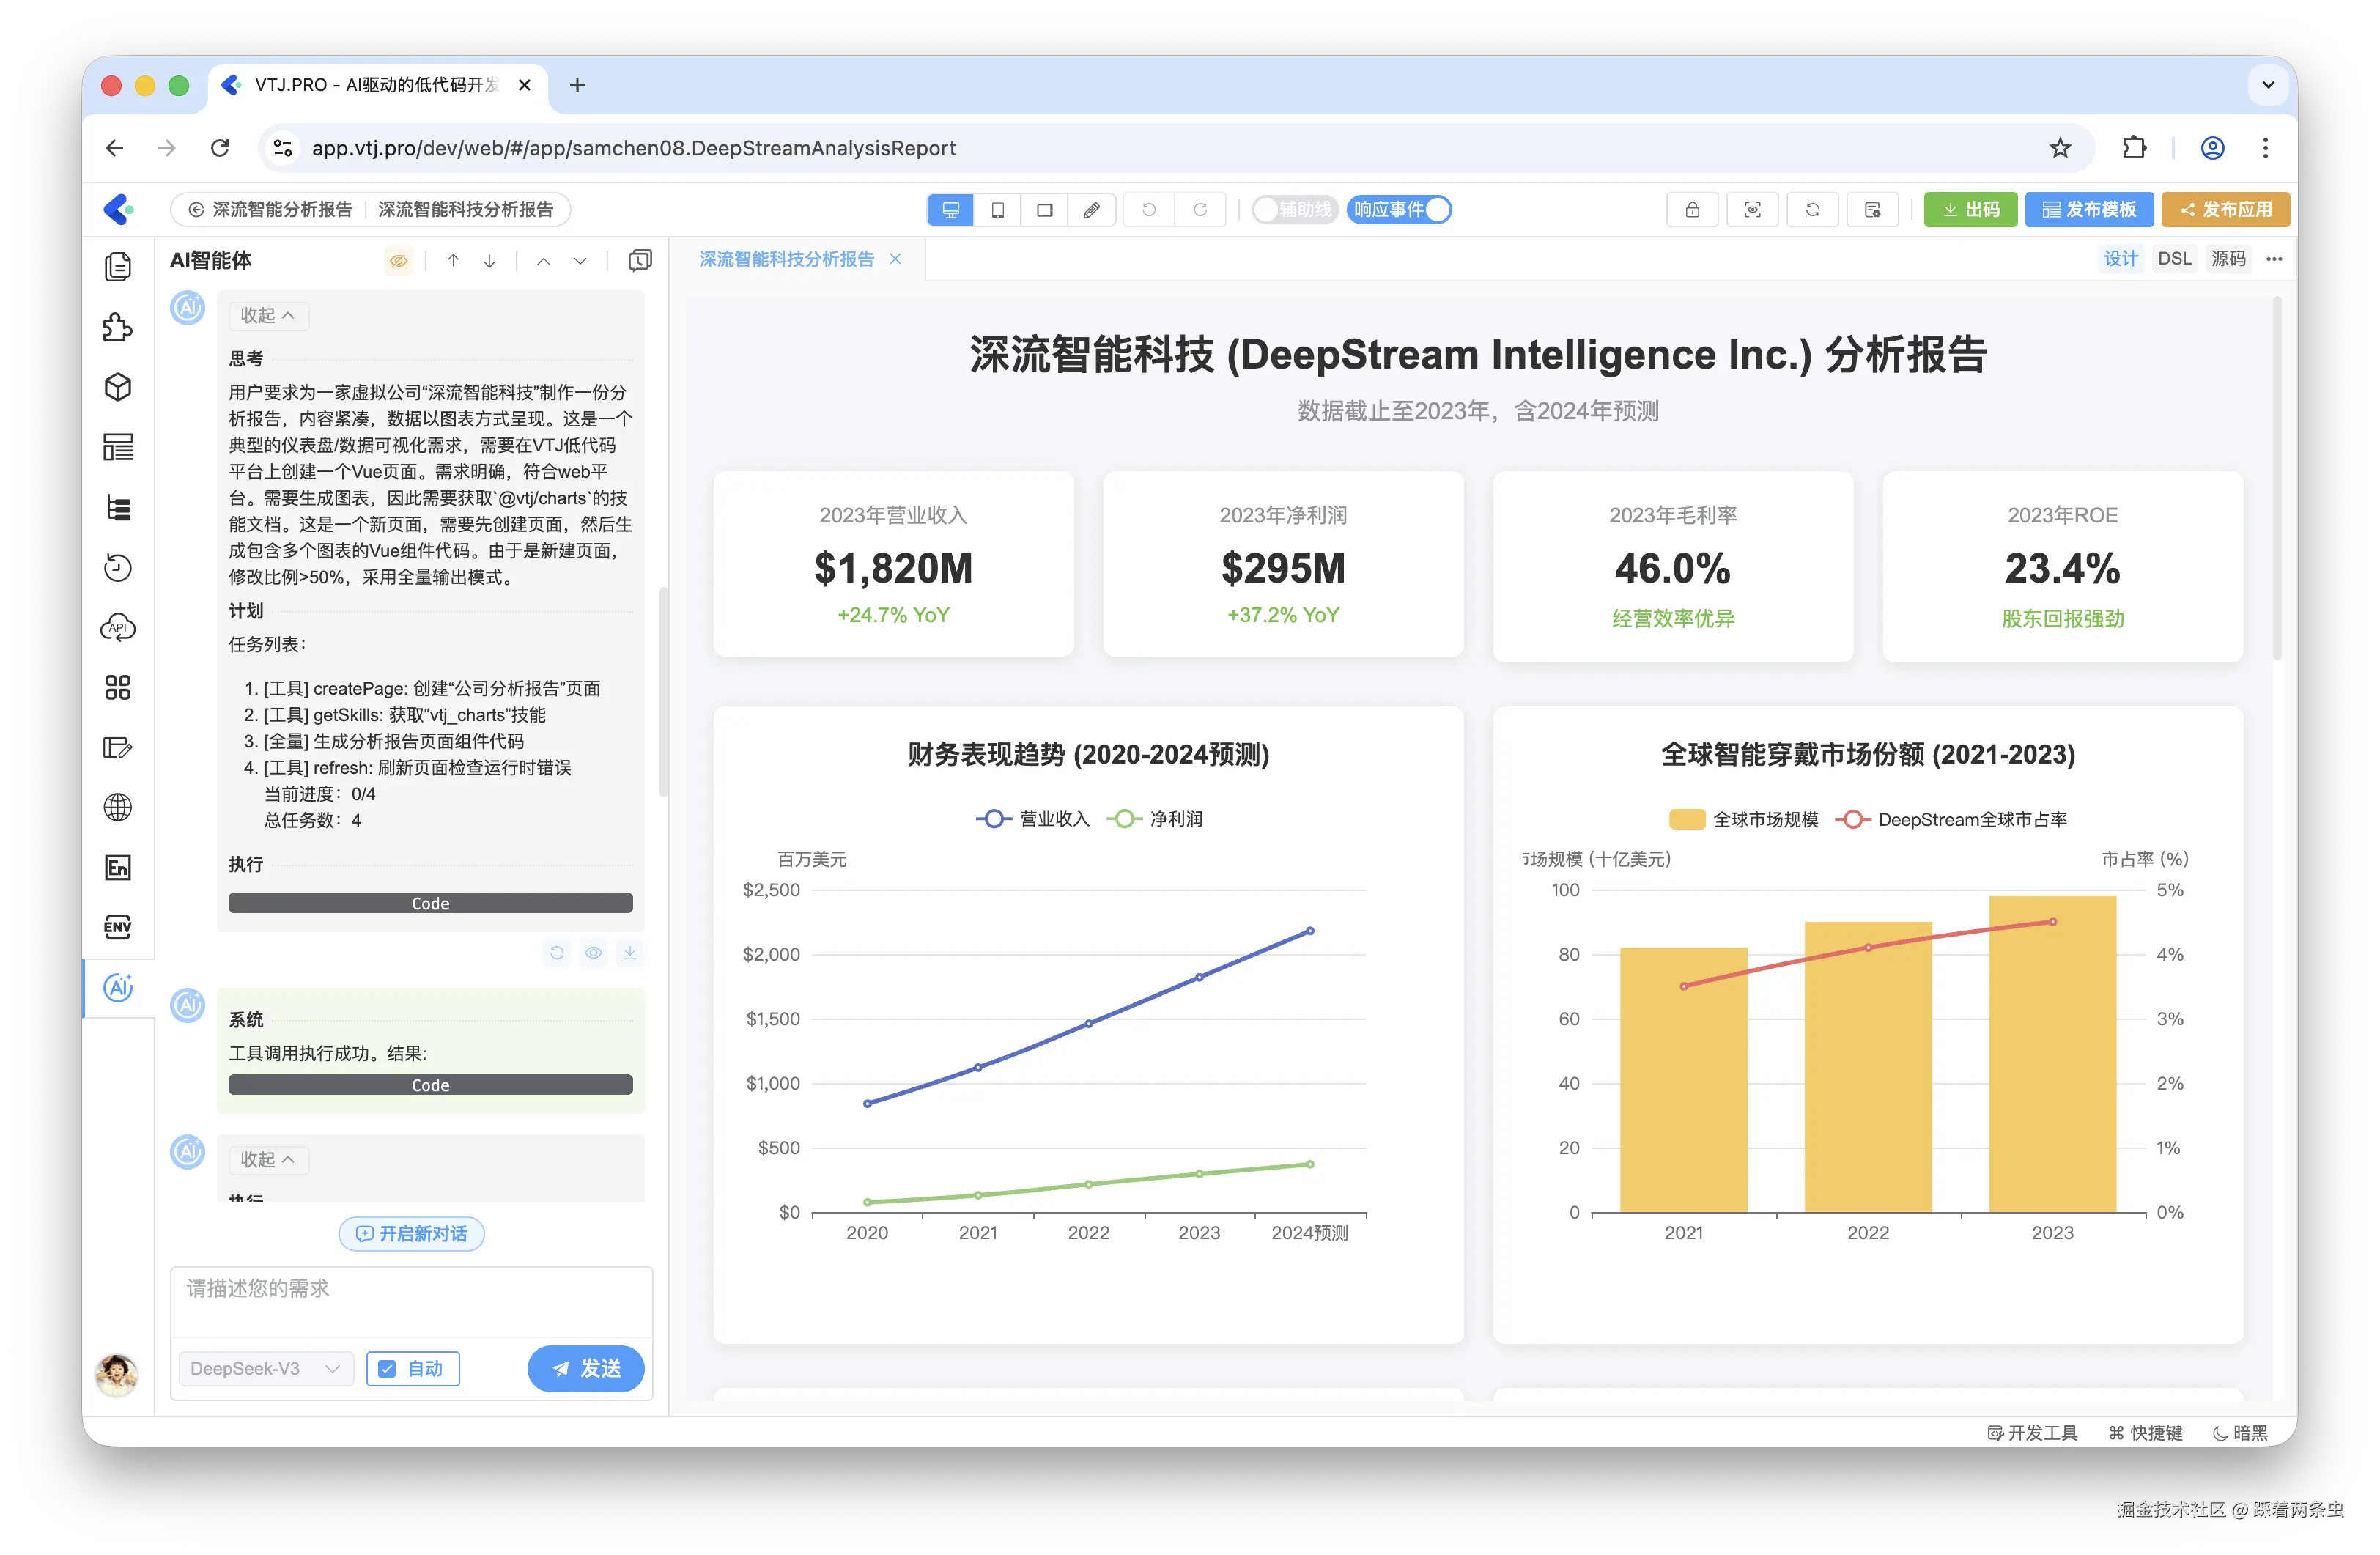
Task: Click 开启新对话 new conversation button
Action: [x=412, y=1234]
